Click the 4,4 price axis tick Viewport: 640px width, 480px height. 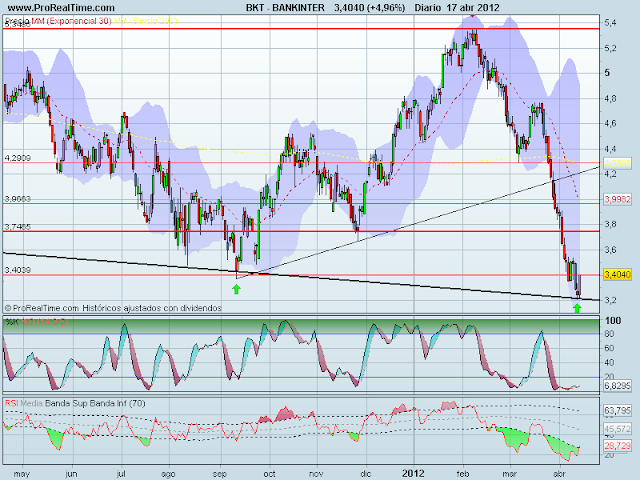(x=610, y=149)
